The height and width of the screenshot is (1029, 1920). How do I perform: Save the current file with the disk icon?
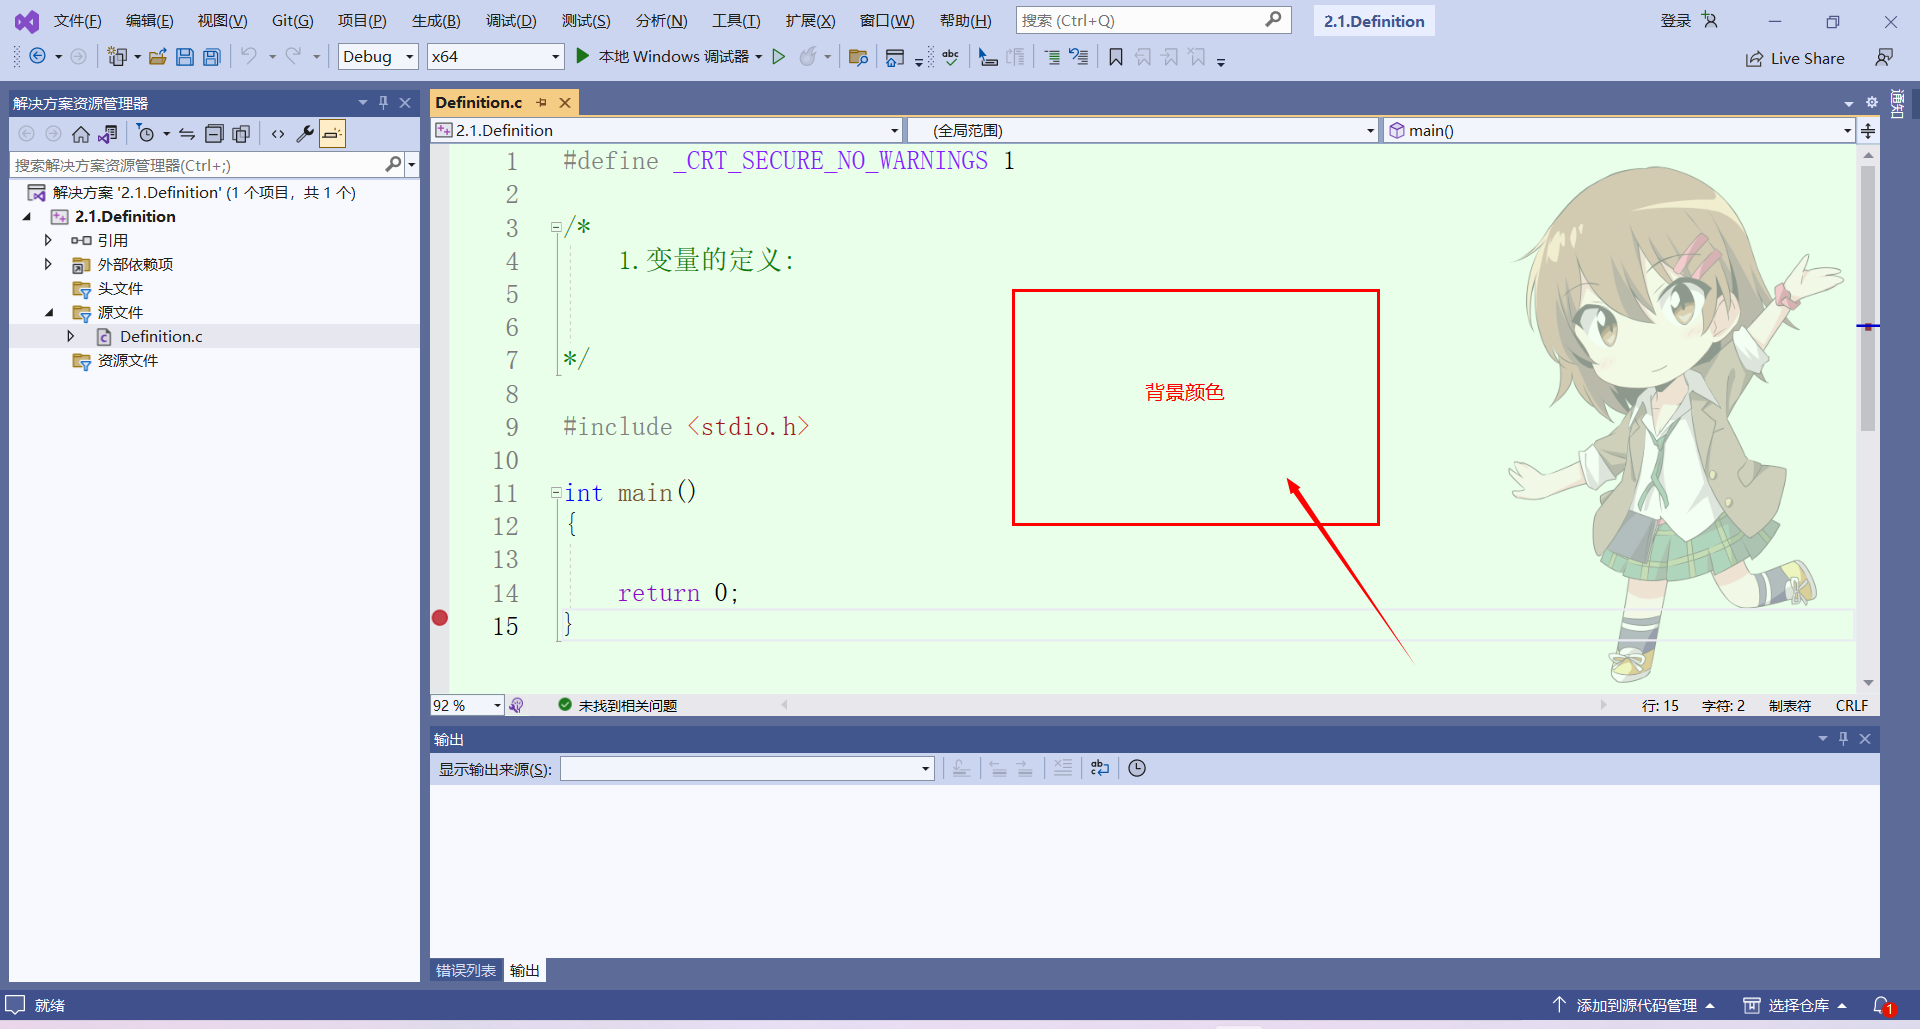tap(184, 57)
